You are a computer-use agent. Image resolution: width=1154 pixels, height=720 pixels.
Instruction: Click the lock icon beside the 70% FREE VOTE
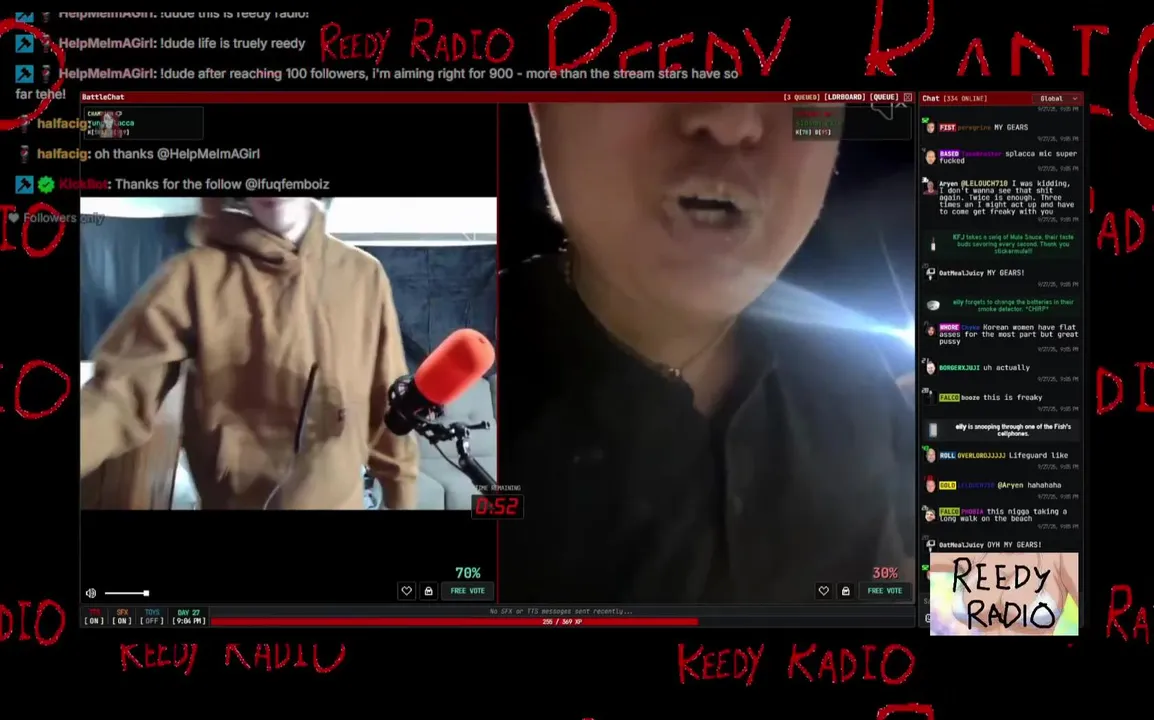pos(428,590)
